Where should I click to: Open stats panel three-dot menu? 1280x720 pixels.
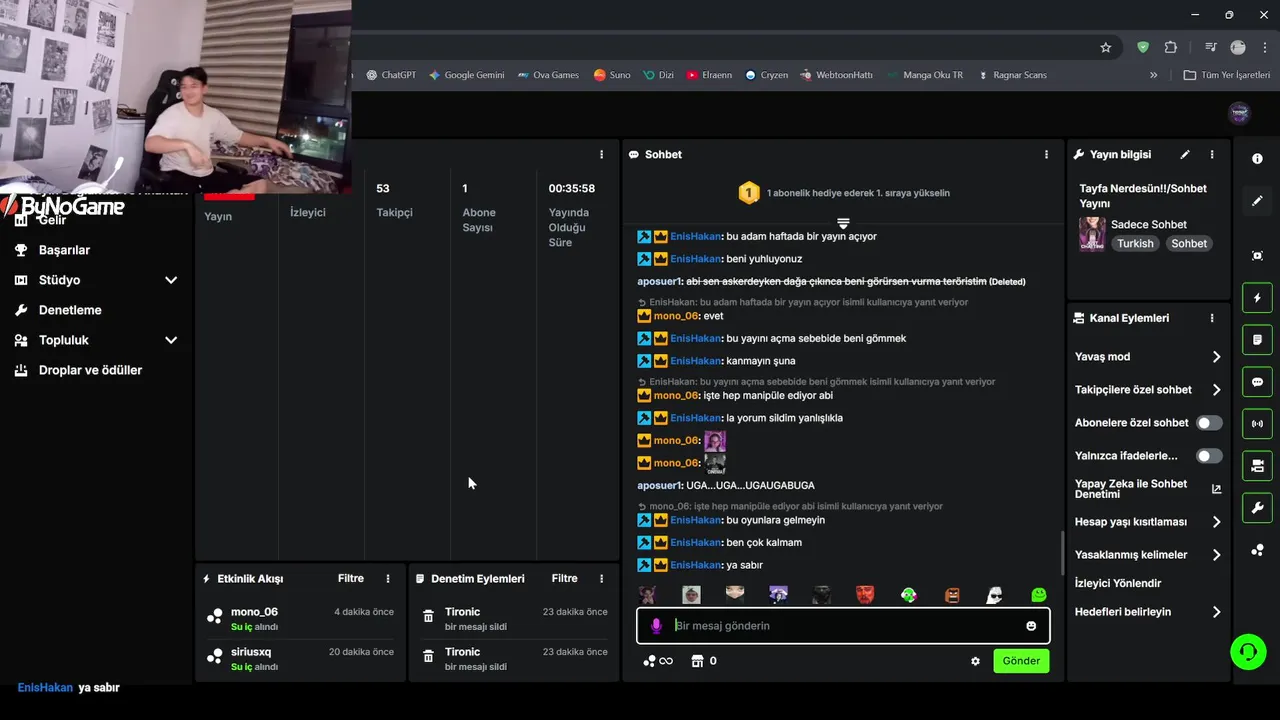tap(602, 155)
